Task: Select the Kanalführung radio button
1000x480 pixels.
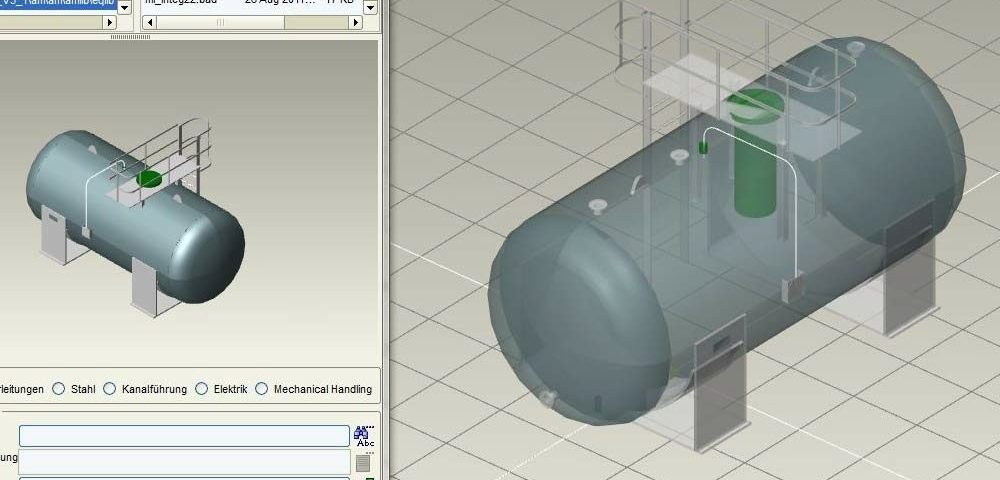Action: click(110, 389)
